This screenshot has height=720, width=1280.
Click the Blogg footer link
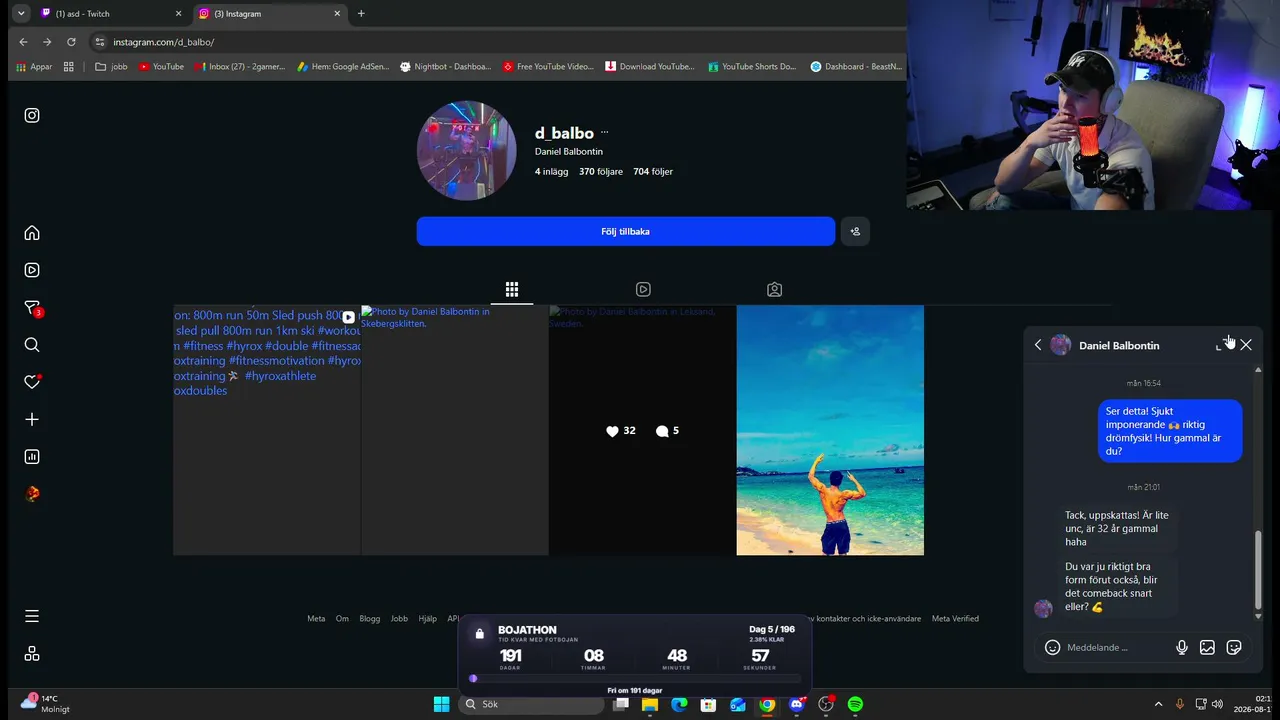tap(370, 619)
